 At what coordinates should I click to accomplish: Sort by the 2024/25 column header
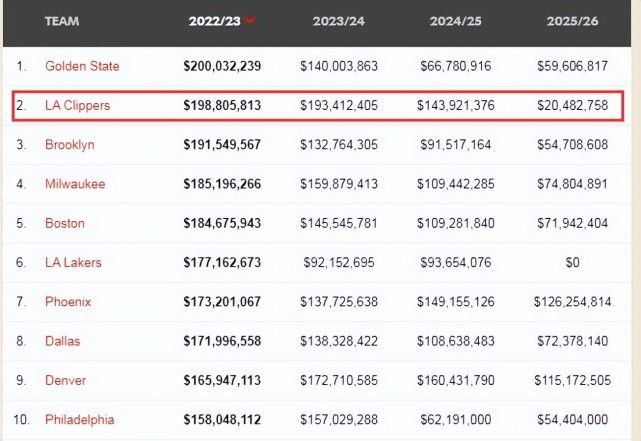click(x=457, y=21)
